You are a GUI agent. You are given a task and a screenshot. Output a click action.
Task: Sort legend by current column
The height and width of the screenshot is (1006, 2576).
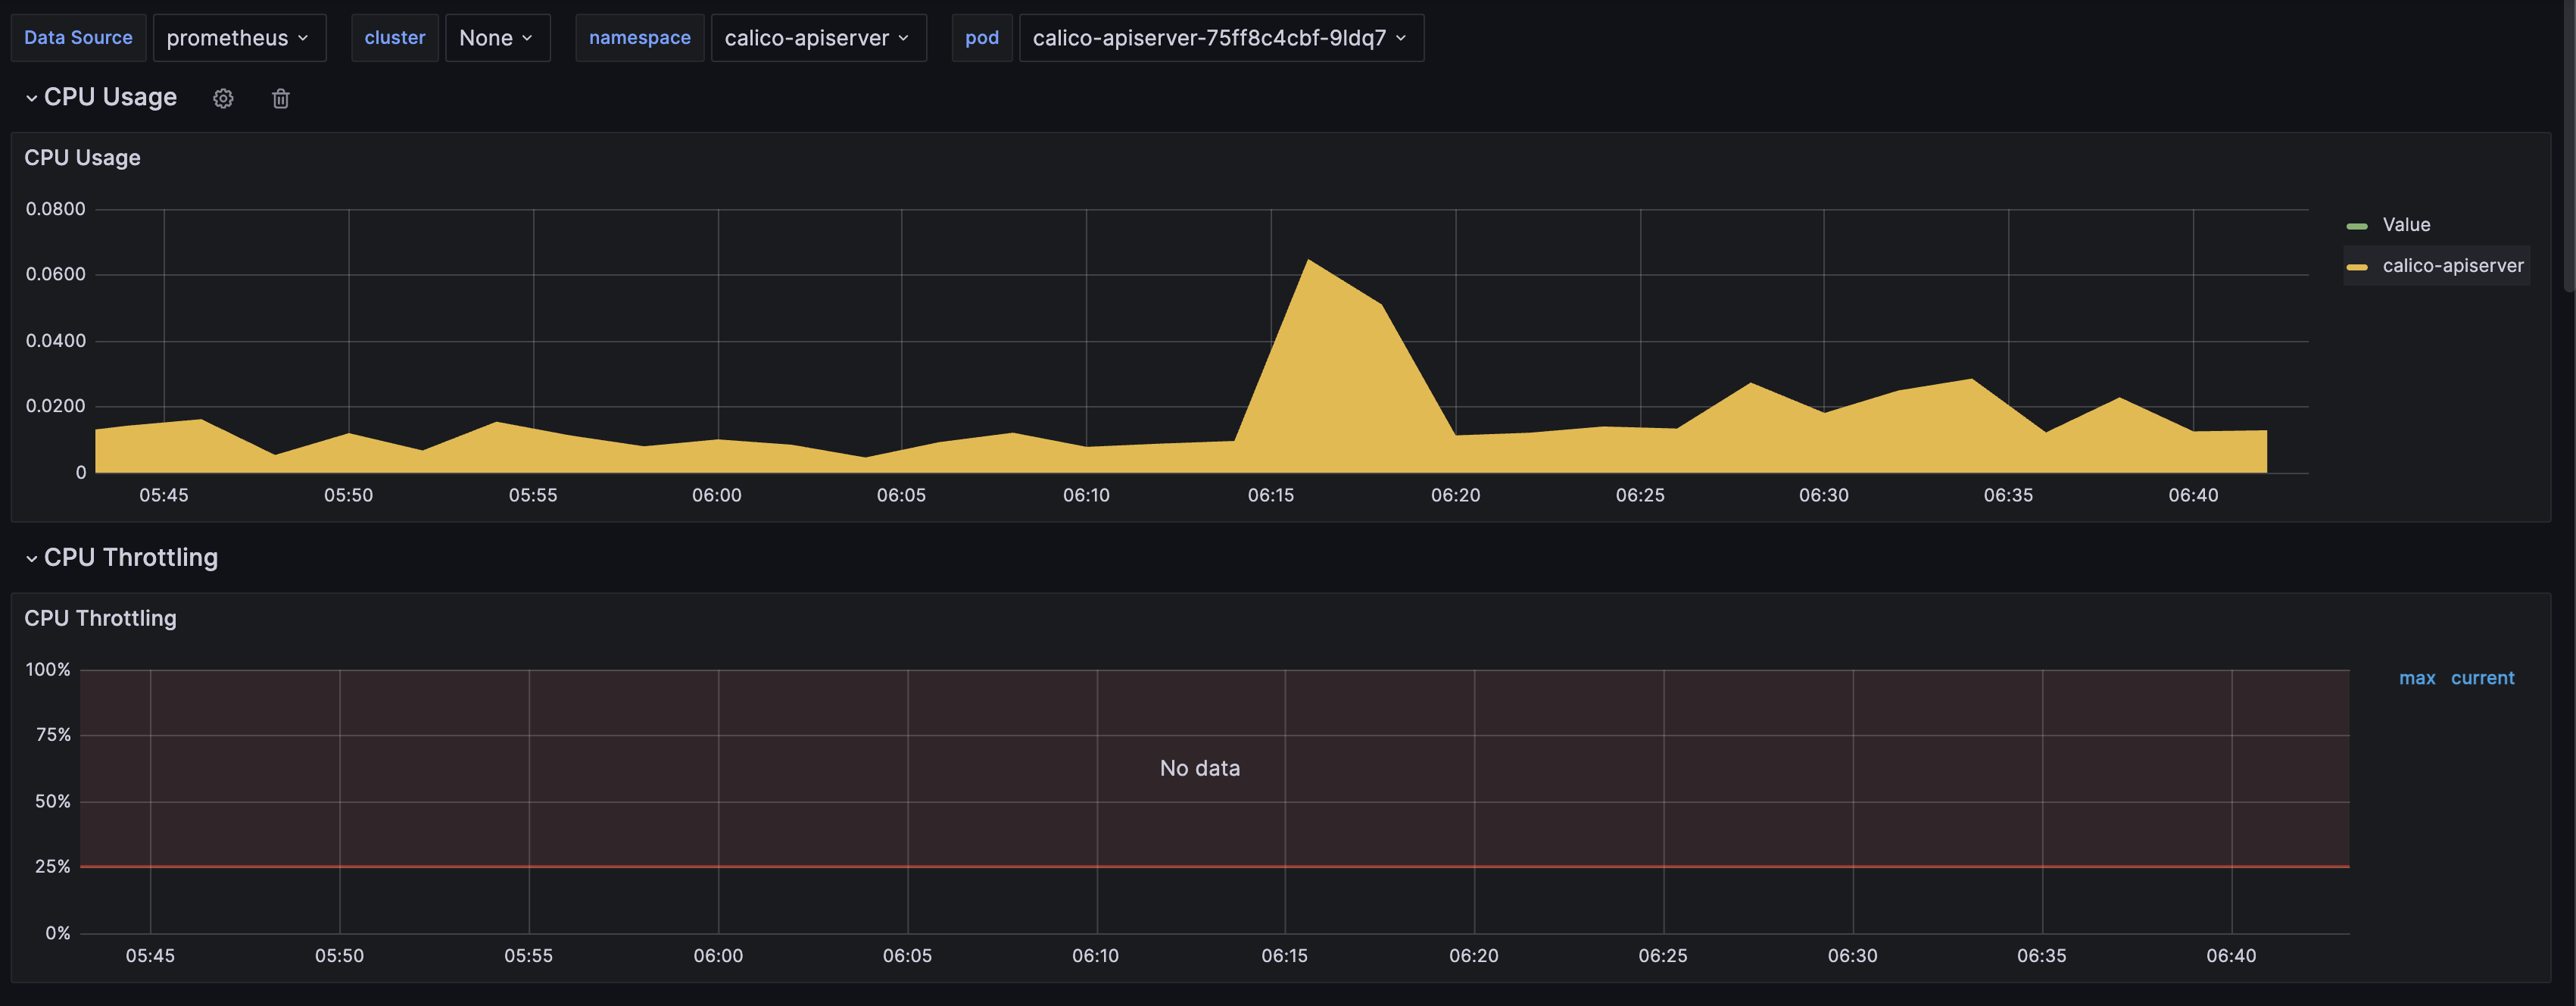2481,678
